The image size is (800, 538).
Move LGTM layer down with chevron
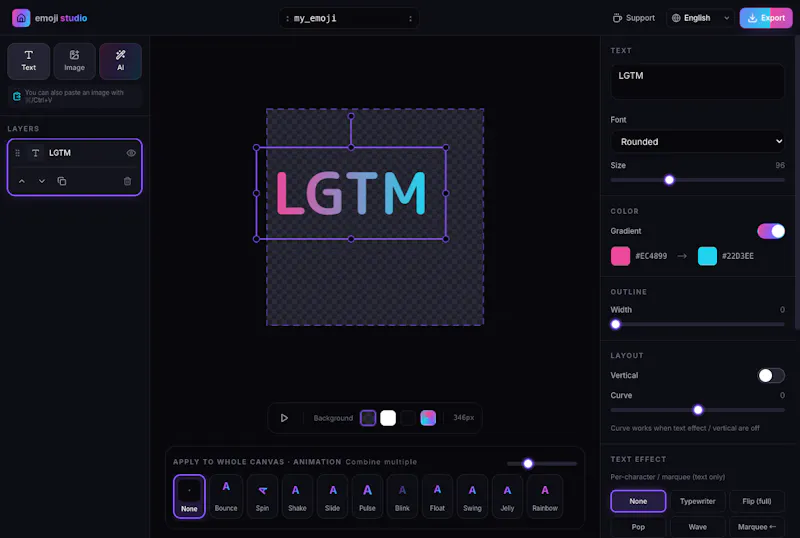click(42, 181)
